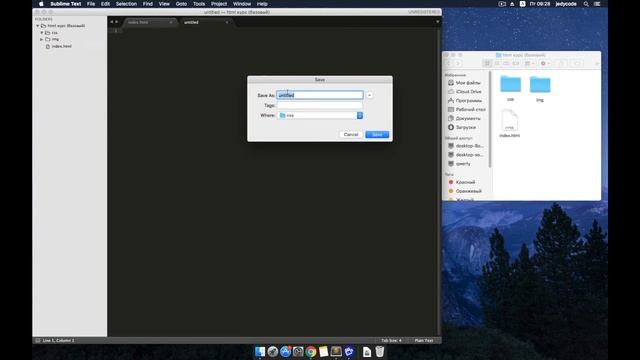Toggle sidebar icon in status bar
This screenshot has height=360, width=640.
pyautogui.click(x=38, y=340)
